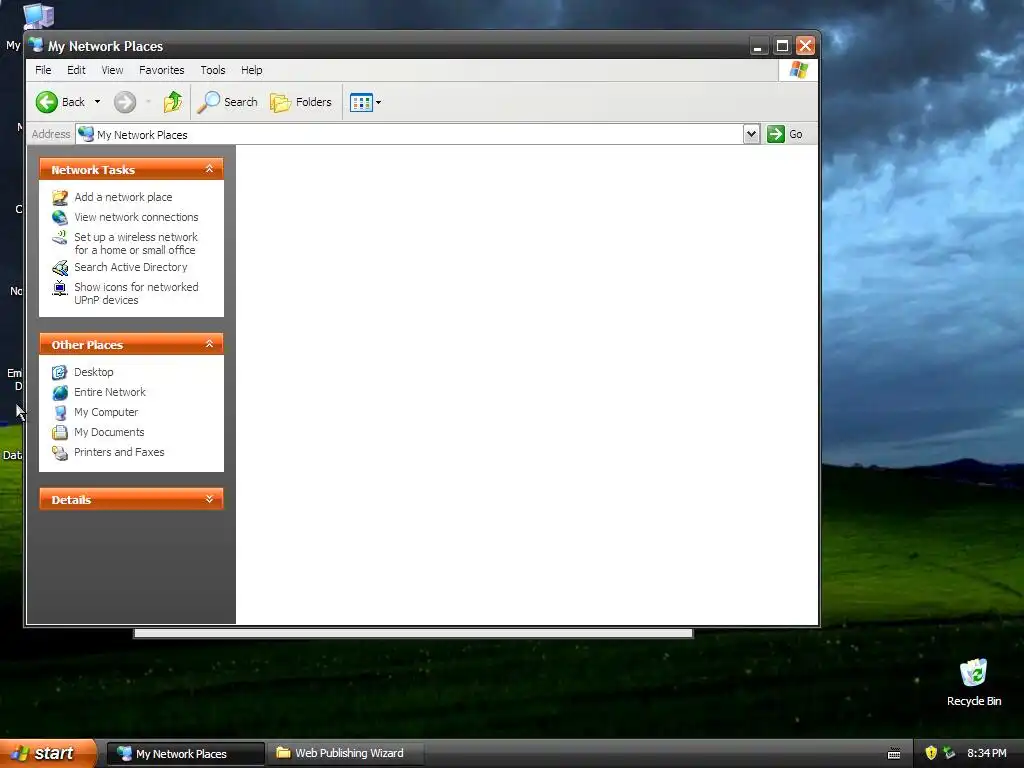Image resolution: width=1024 pixels, height=768 pixels.
Task: Click Set up a wireless network link
Action: pyautogui.click(x=136, y=243)
